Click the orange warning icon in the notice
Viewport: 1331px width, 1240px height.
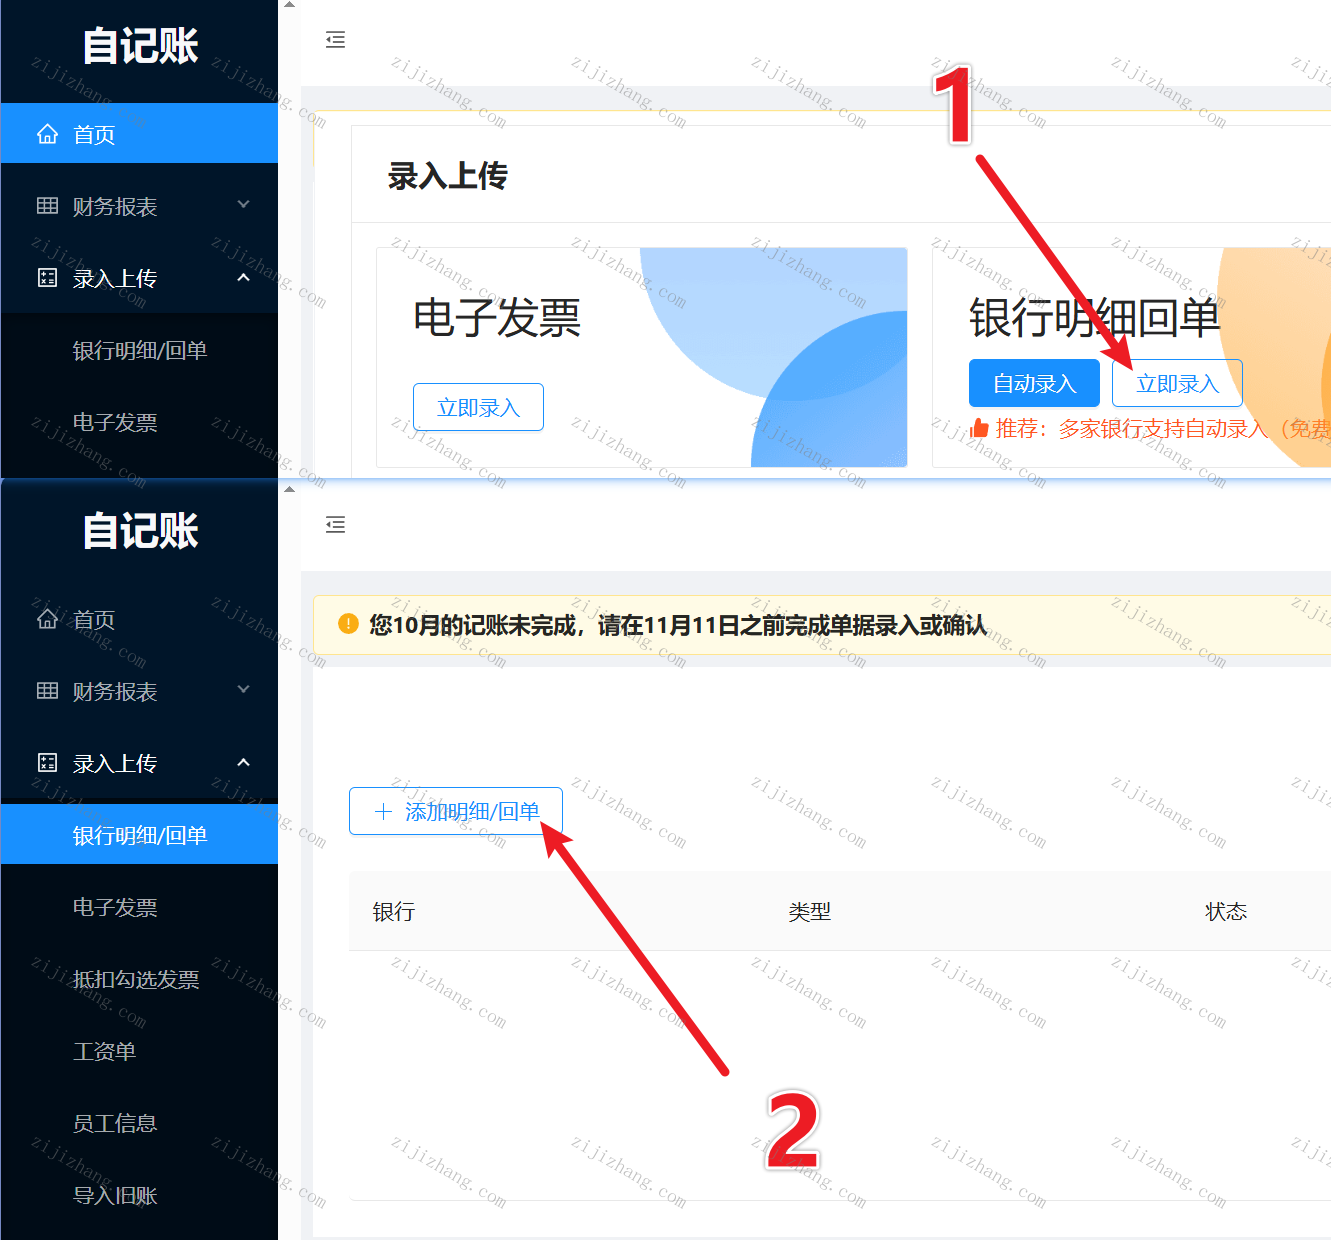pos(348,625)
